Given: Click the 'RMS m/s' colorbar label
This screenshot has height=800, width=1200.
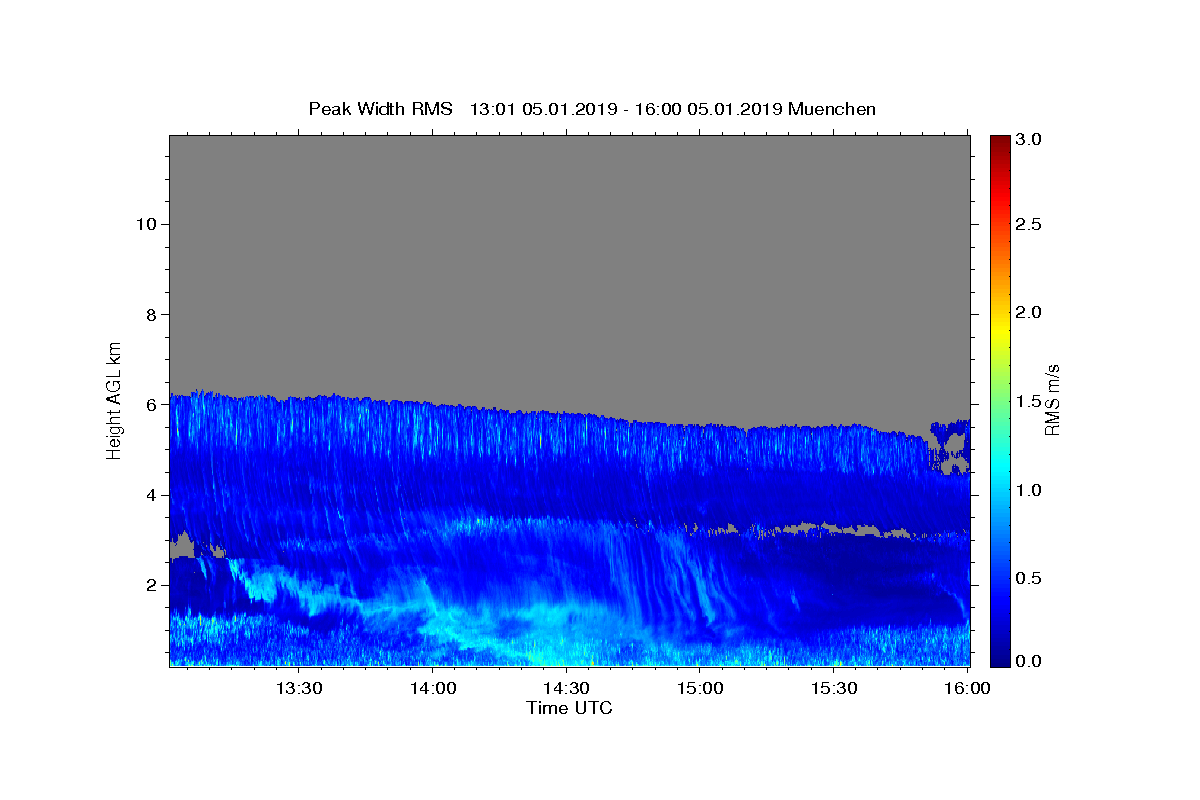Looking at the screenshot, I should coord(1052,399).
